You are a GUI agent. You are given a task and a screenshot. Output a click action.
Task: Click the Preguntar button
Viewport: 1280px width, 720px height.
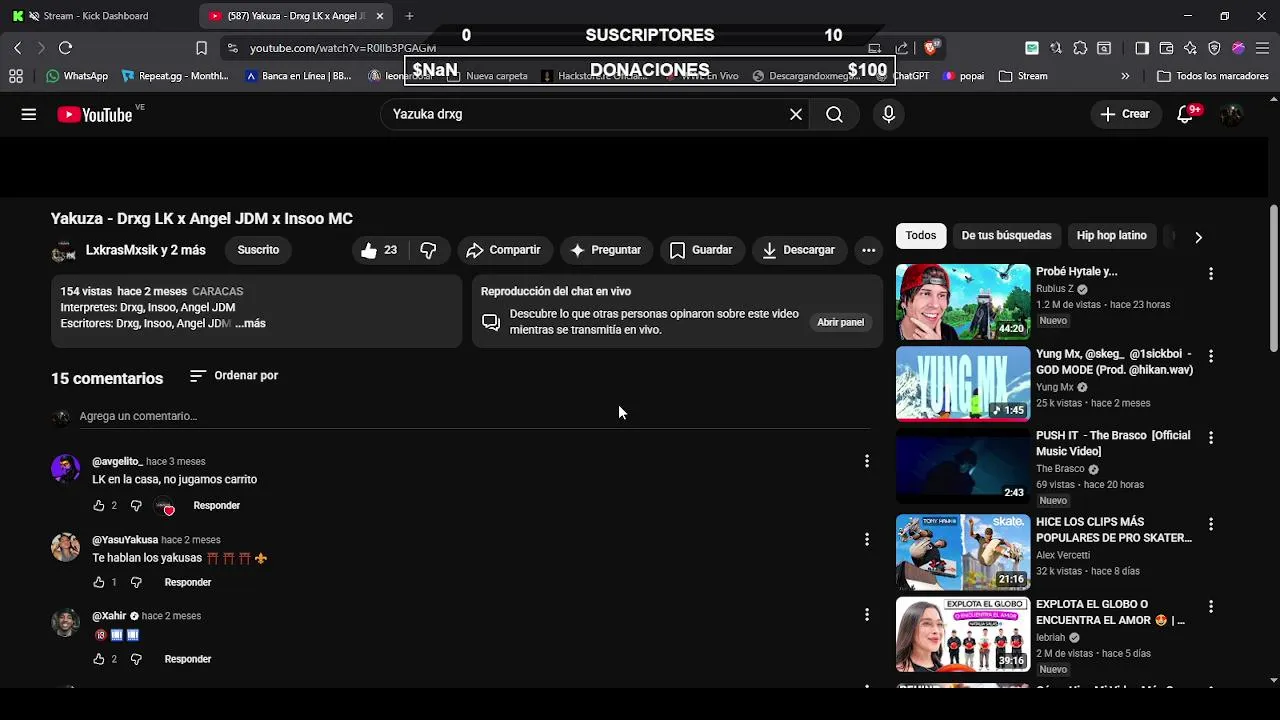coord(606,250)
